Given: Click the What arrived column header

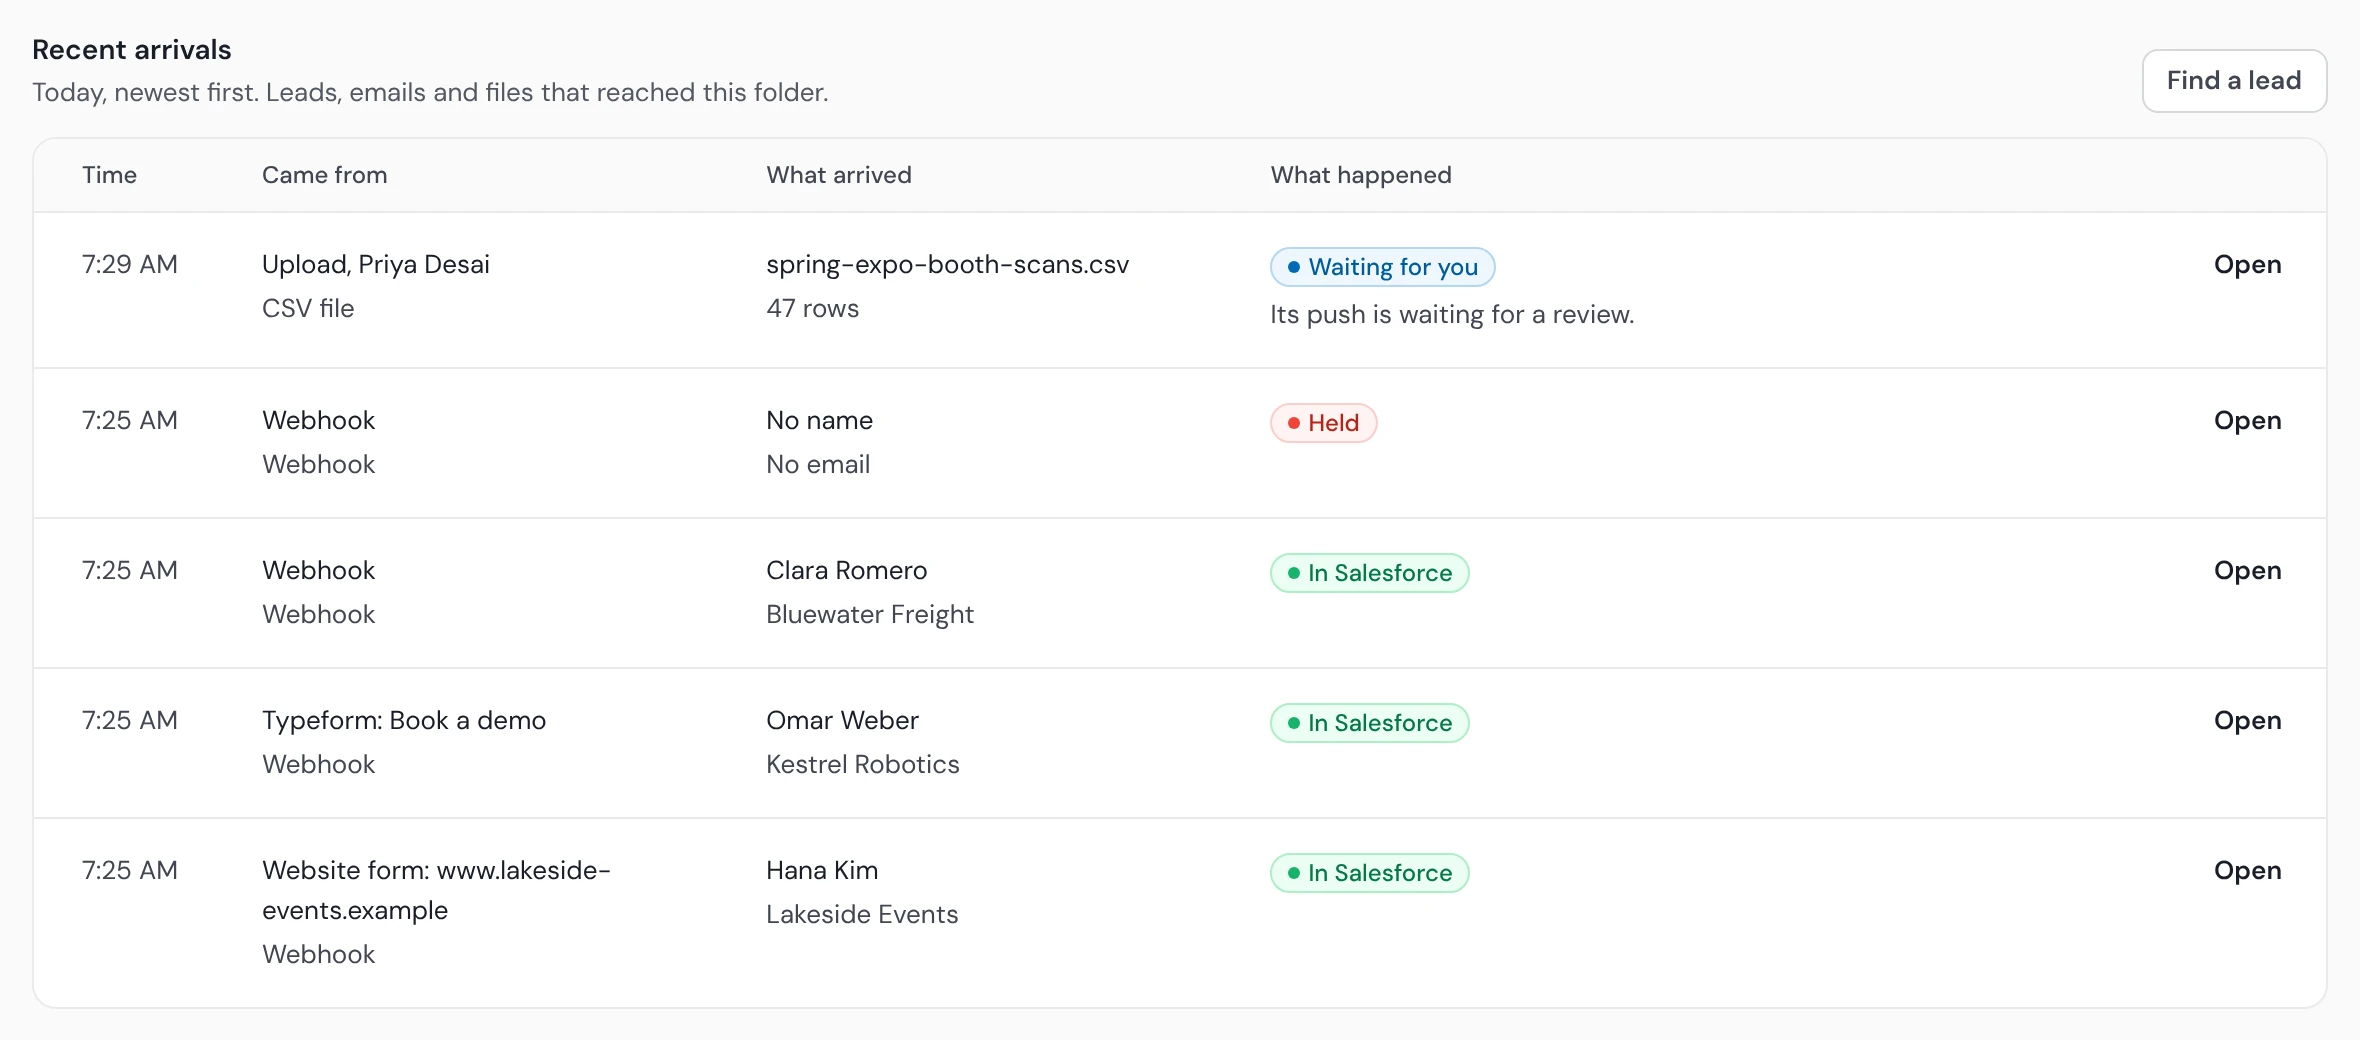Looking at the screenshot, I should pos(838,176).
